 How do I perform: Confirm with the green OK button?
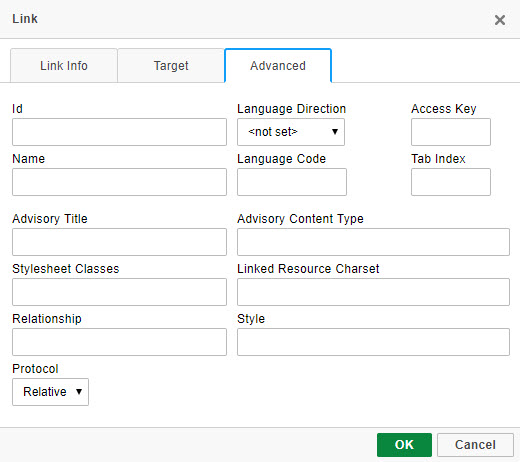click(404, 445)
